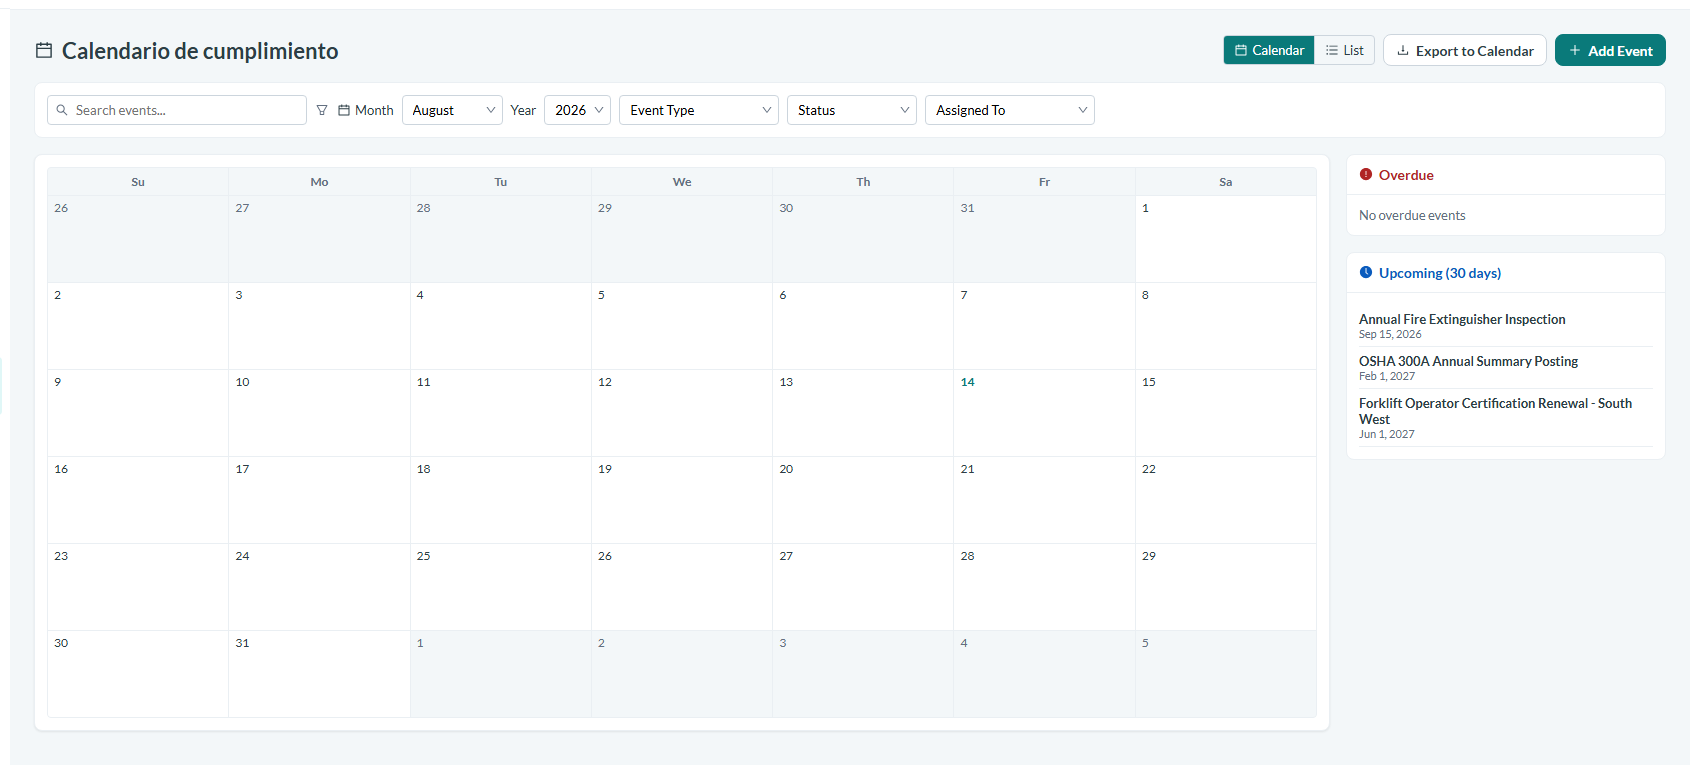Click the 'Feb 1, 2027' date
Image resolution: width=1690 pixels, height=765 pixels.
click(1387, 376)
